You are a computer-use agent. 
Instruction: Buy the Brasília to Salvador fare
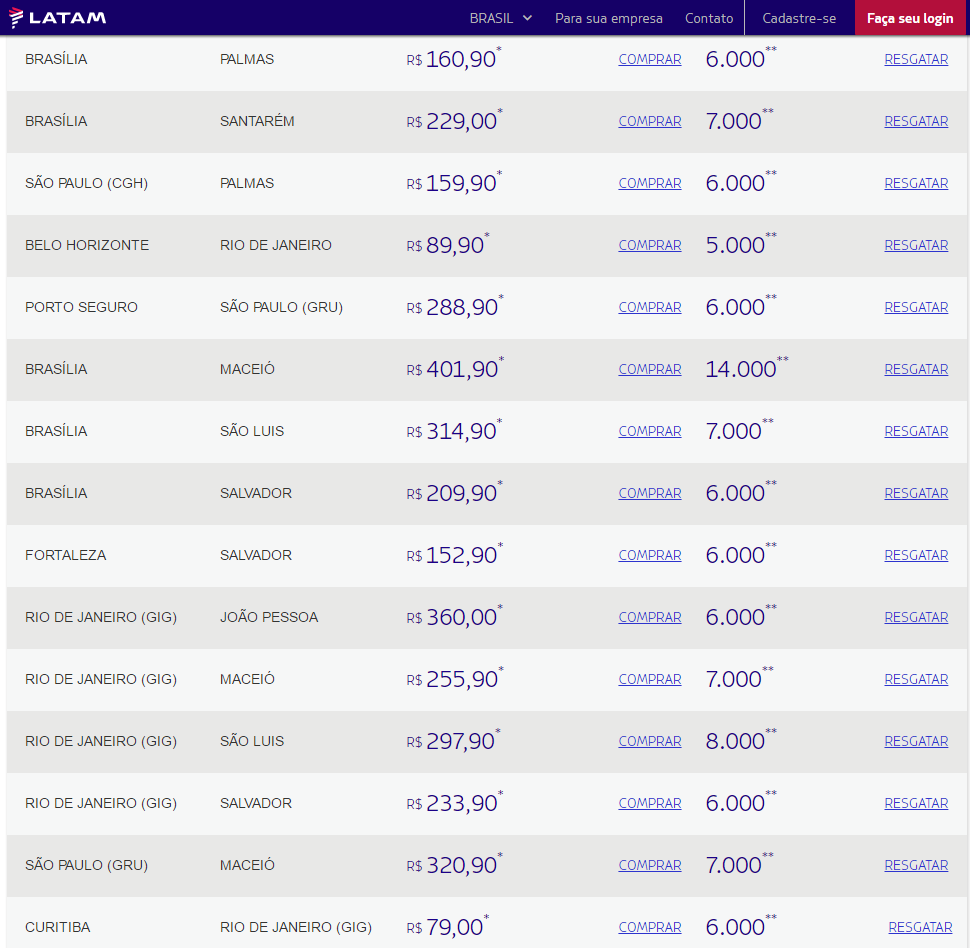tap(650, 493)
